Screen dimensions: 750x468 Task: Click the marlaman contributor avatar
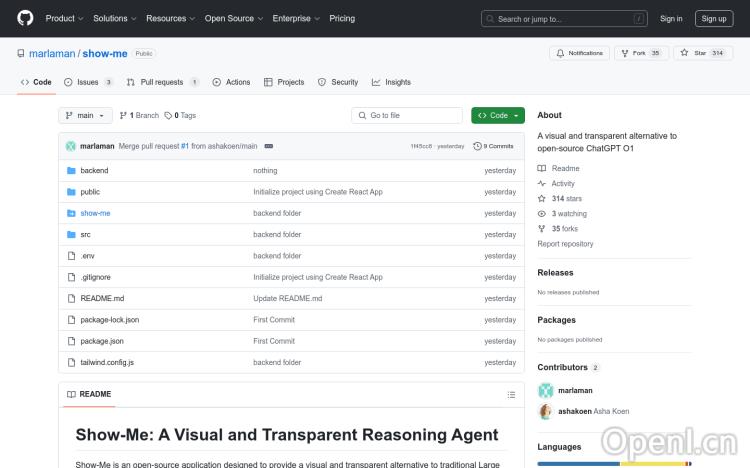click(x=546, y=391)
